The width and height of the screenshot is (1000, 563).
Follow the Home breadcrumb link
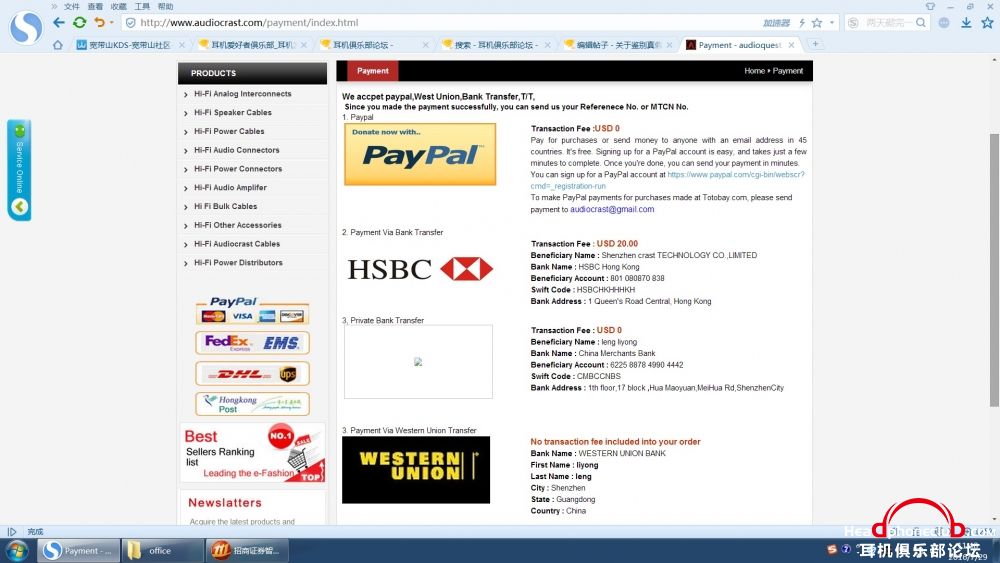pos(754,71)
